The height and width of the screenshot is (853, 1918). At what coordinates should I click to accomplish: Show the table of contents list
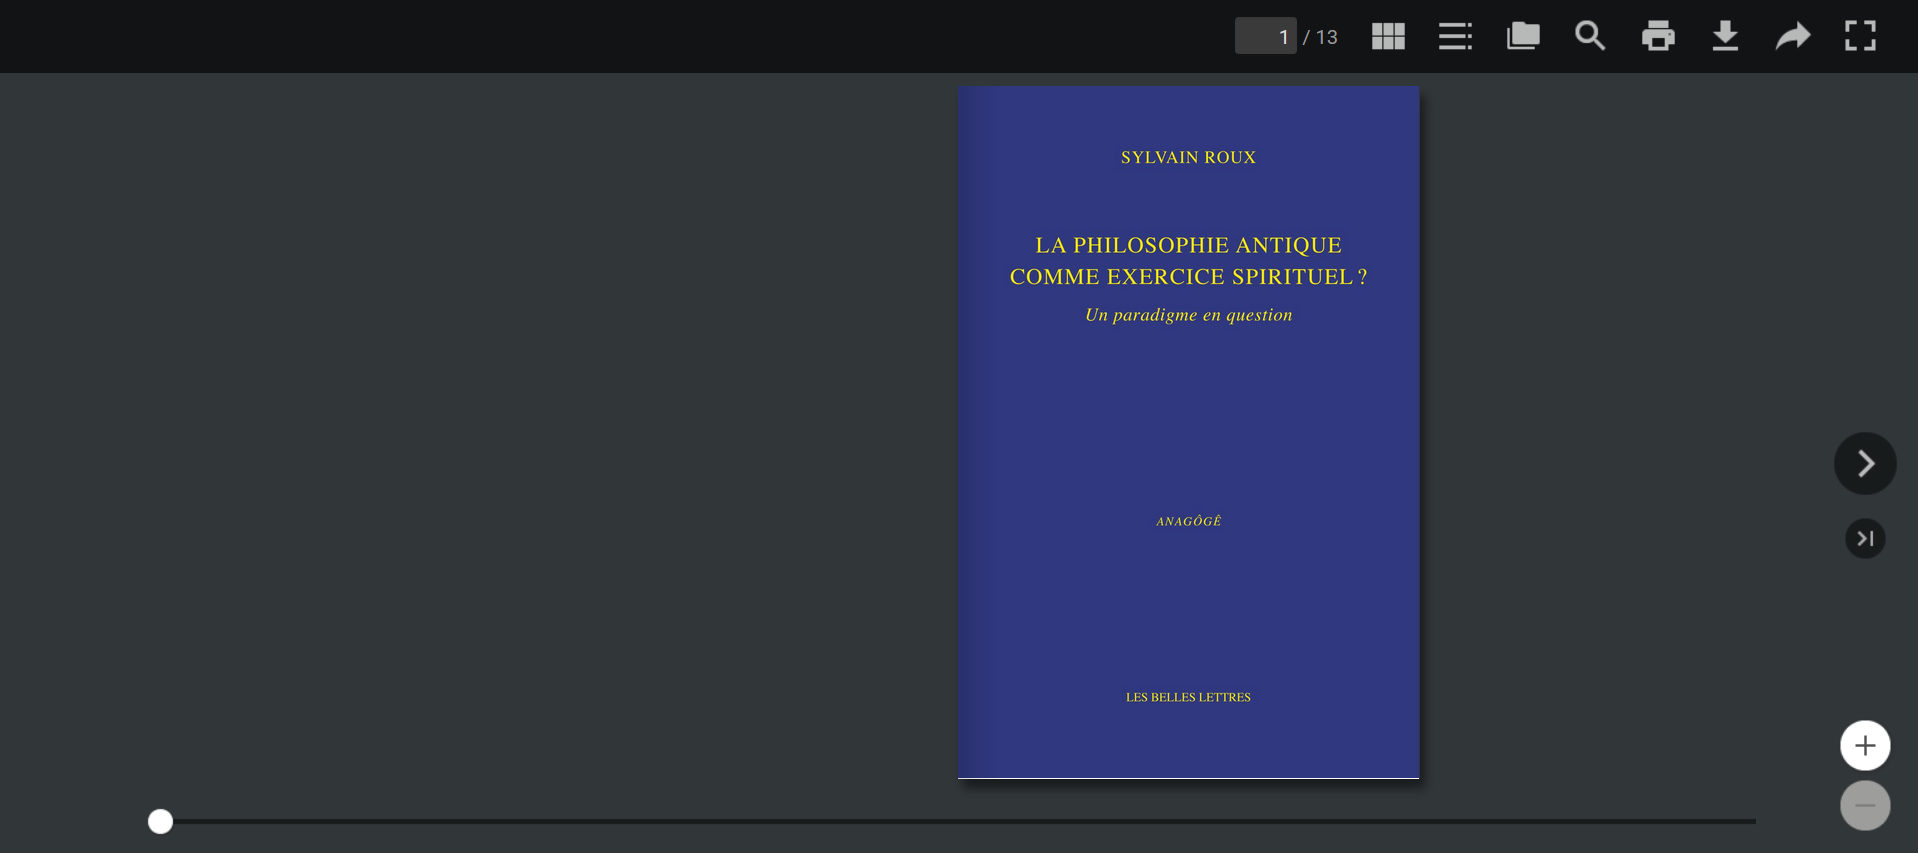coord(1455,37)
